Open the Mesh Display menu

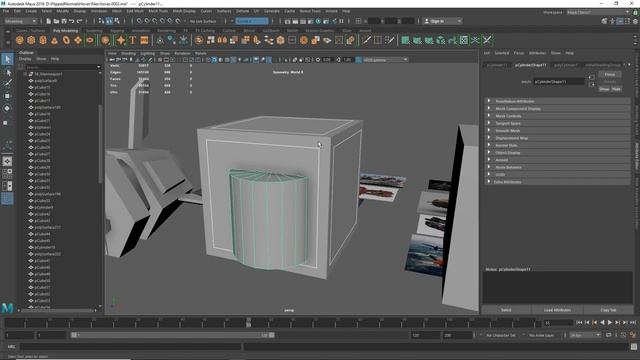pos(184,11)
